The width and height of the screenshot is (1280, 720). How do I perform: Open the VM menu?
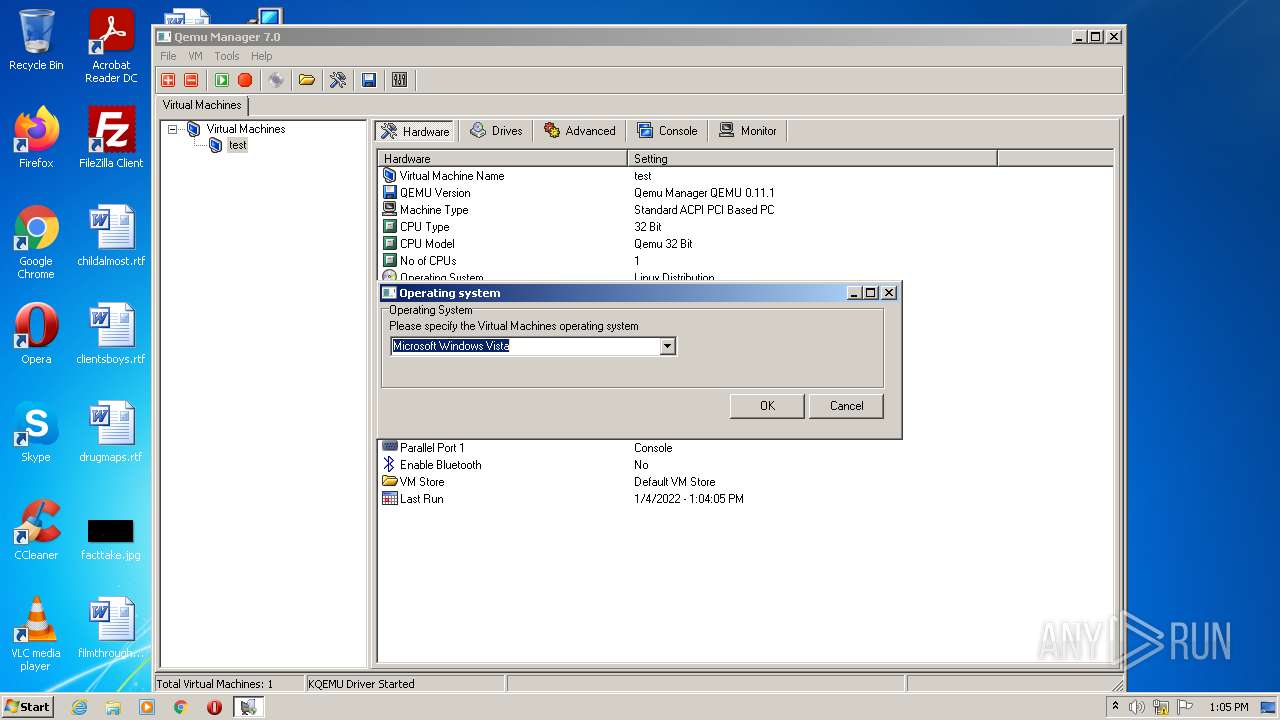coord(195,56)
